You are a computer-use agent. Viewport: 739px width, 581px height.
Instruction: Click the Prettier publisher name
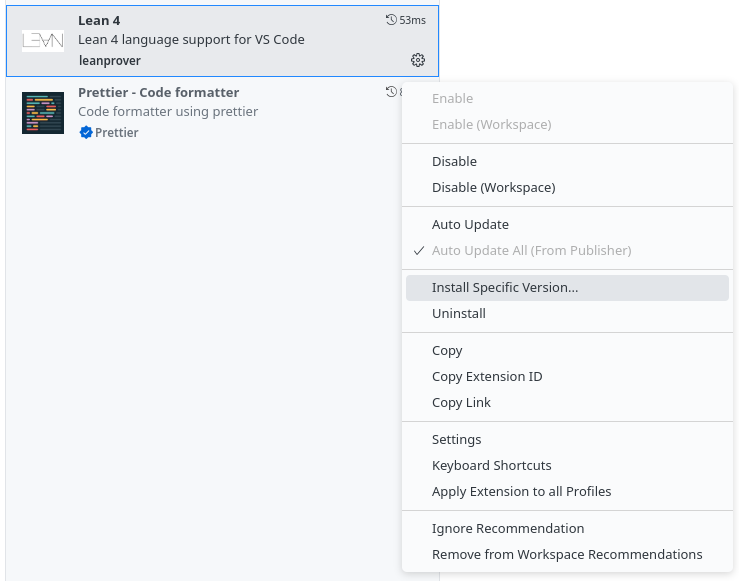[x=116, y=132]
